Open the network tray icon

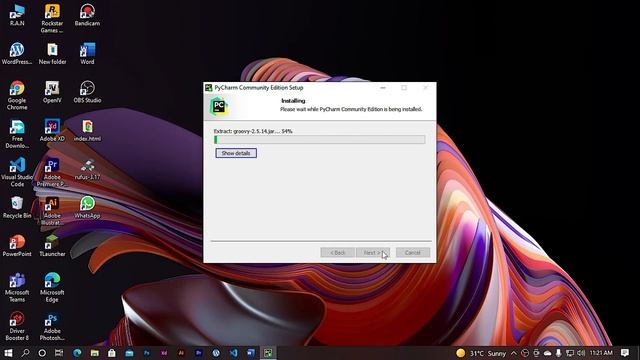(570, 353)
